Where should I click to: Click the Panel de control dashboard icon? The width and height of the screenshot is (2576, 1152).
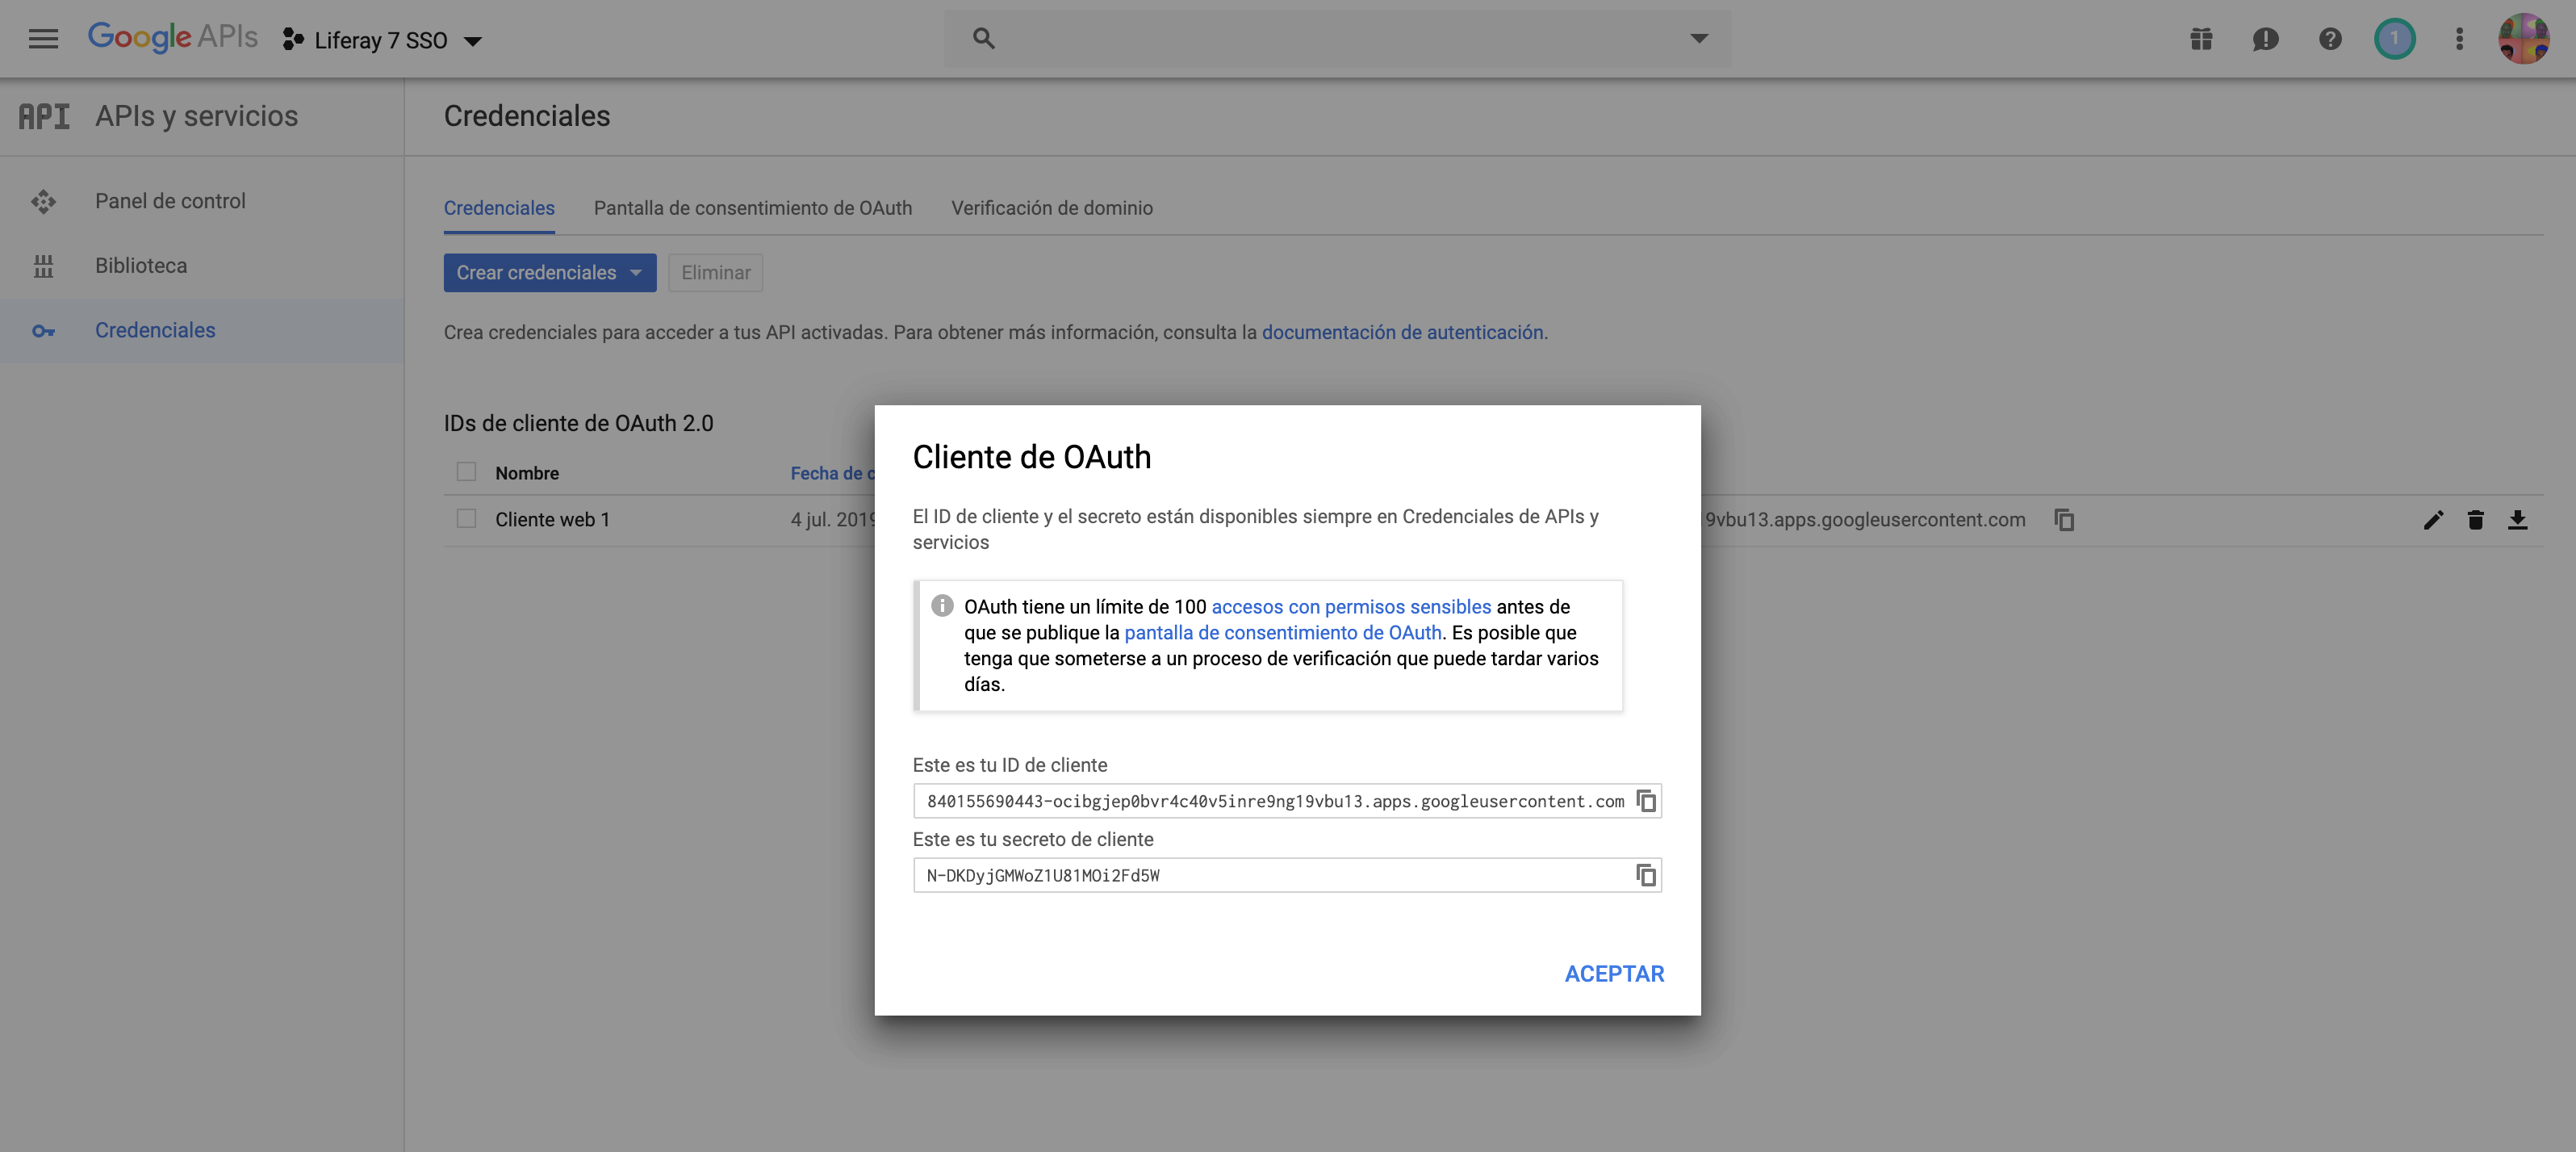tap(43, 201)
